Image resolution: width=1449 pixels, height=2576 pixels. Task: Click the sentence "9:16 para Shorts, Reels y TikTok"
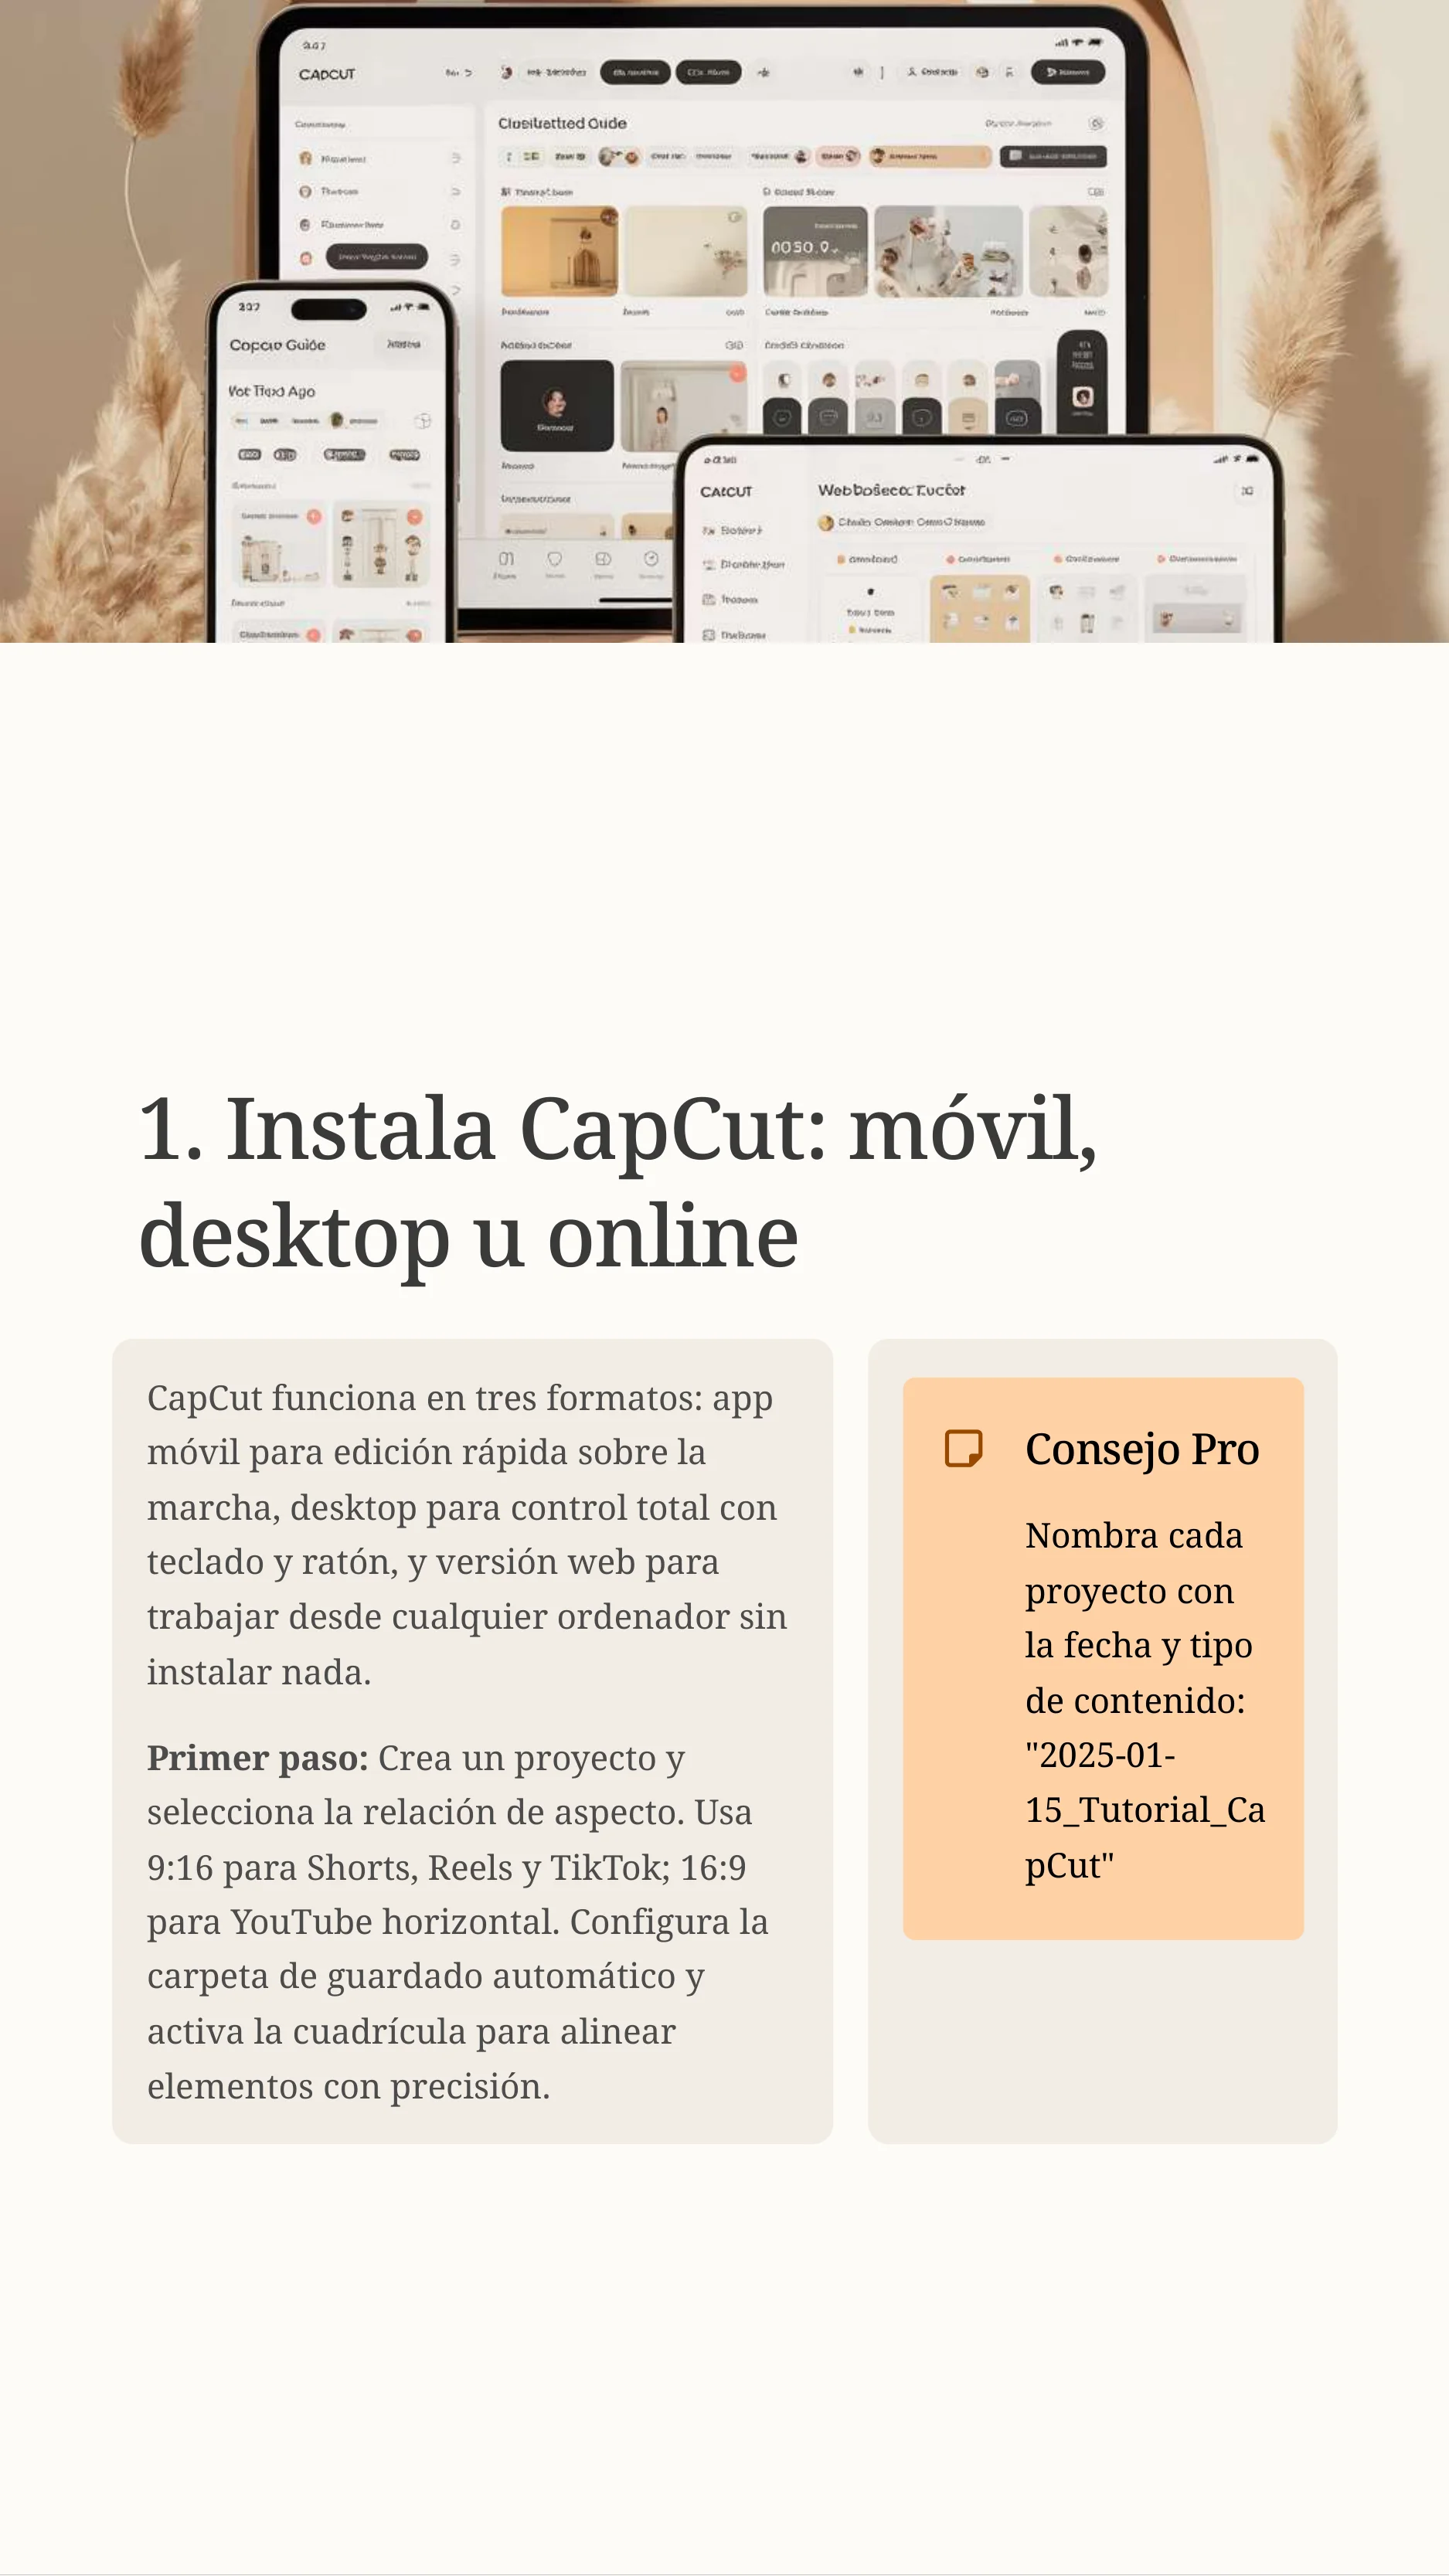tap(408, 1867)
